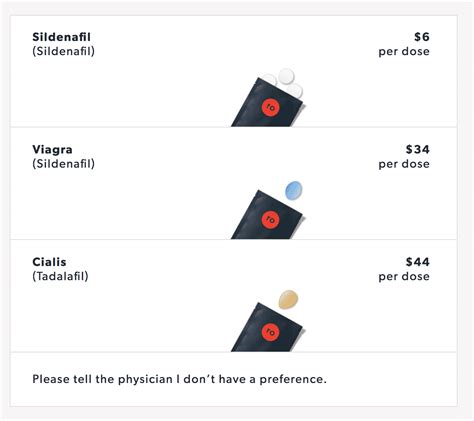Click the red ro logo on Sildenafil packet
The width and height of the screenshot is (474, 421).
[271, 107]
